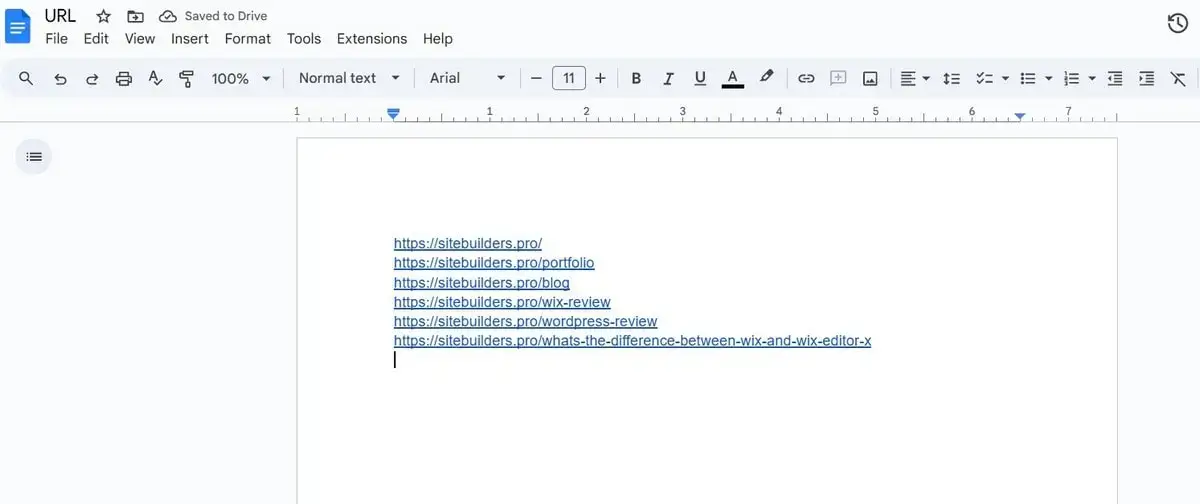The height and width of the screenshot is (504, 1200).
Task: Open the Tools menu
Action: (x=304, y=38)
